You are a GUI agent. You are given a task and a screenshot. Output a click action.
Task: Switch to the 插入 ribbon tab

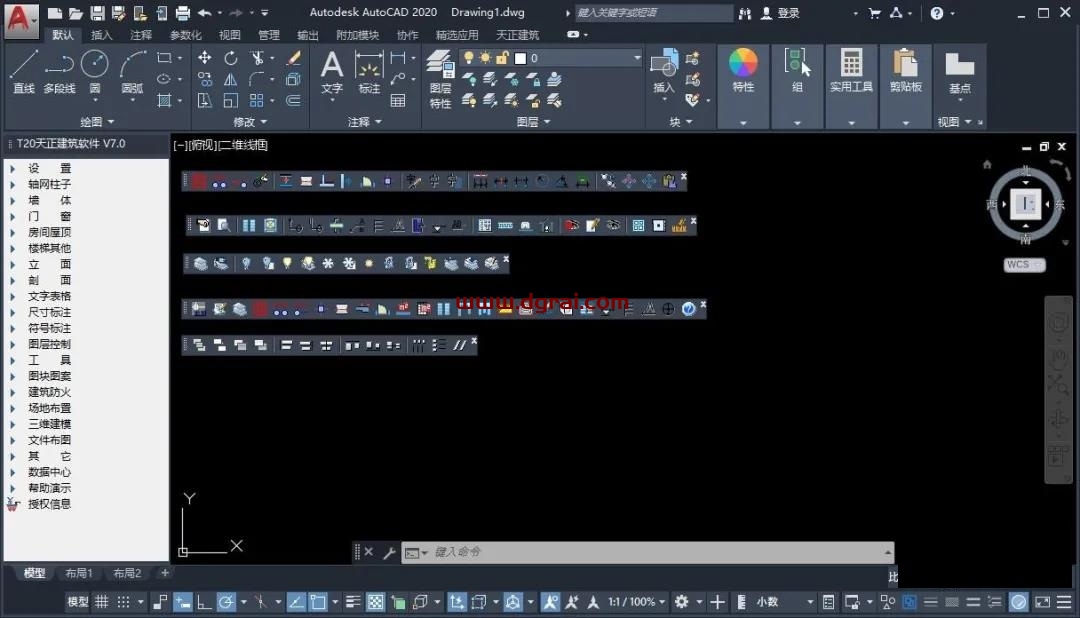(x=102, y=35)
